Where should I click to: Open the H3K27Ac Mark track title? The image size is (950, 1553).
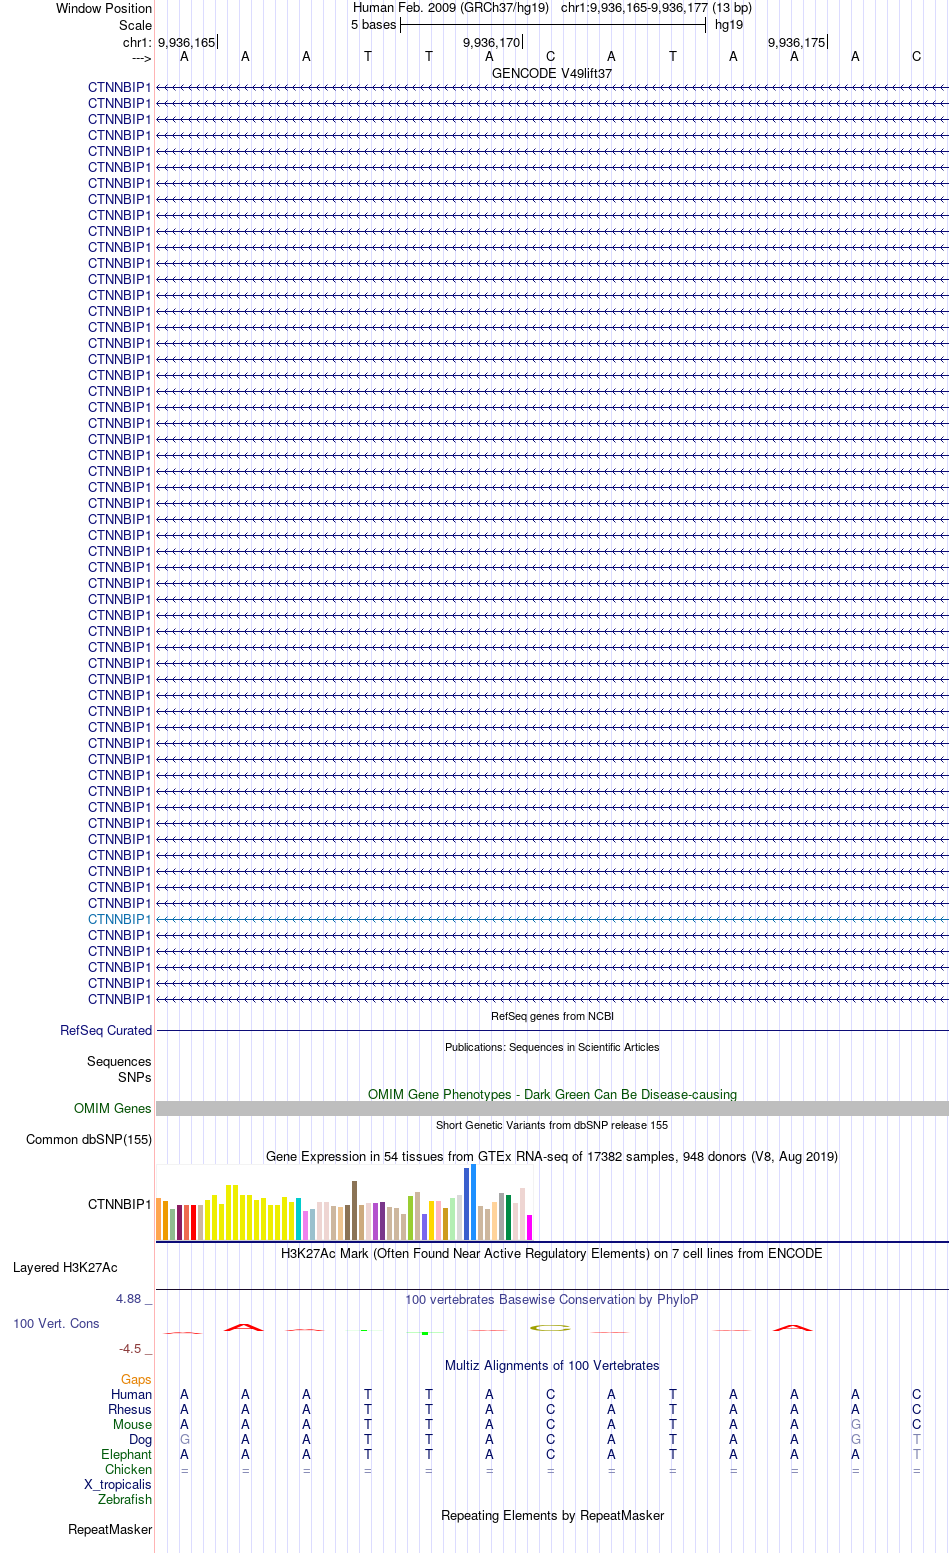pos(552,1253)
